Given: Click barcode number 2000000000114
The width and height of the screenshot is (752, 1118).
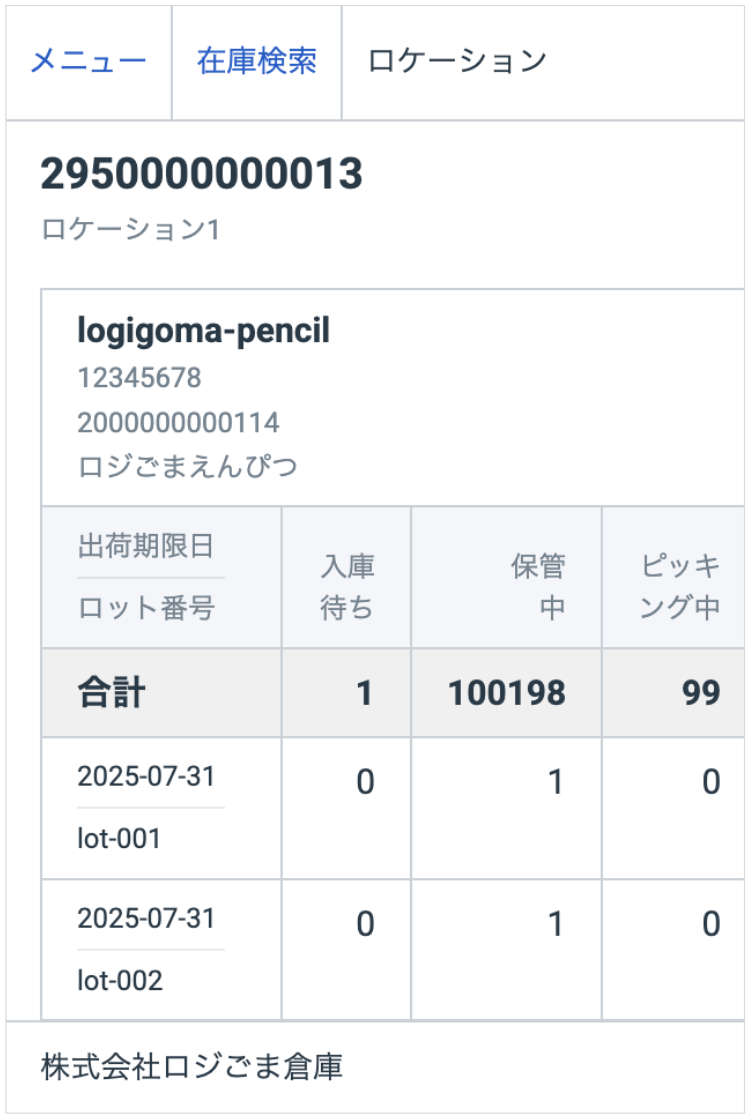Looking at the screenshot, I should tap(178, 422).
